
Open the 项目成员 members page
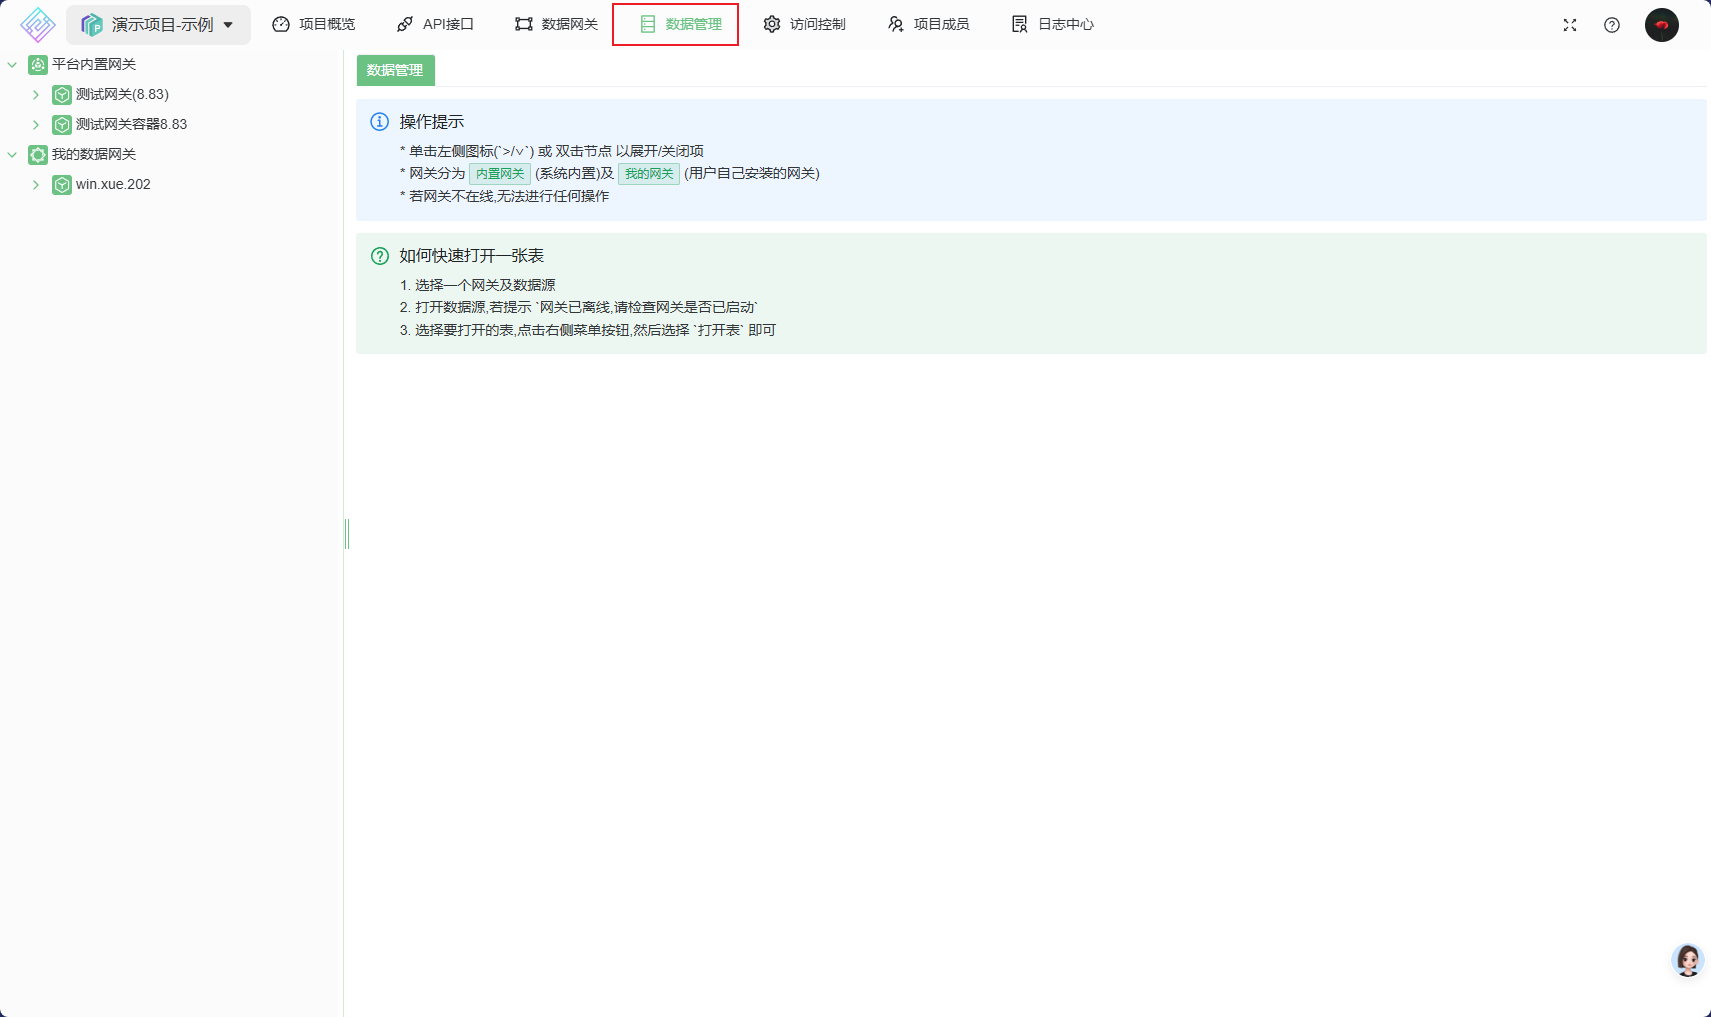[928, 24]
